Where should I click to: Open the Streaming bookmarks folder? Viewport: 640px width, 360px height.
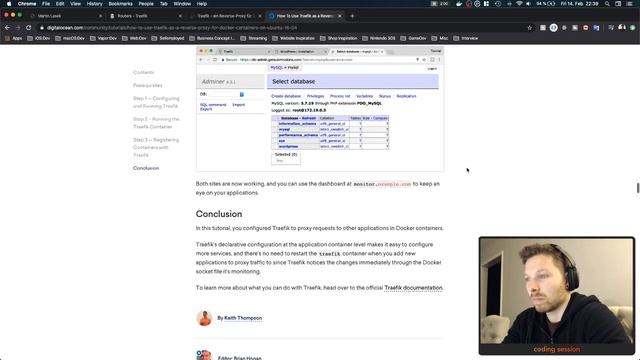point(253,38)
